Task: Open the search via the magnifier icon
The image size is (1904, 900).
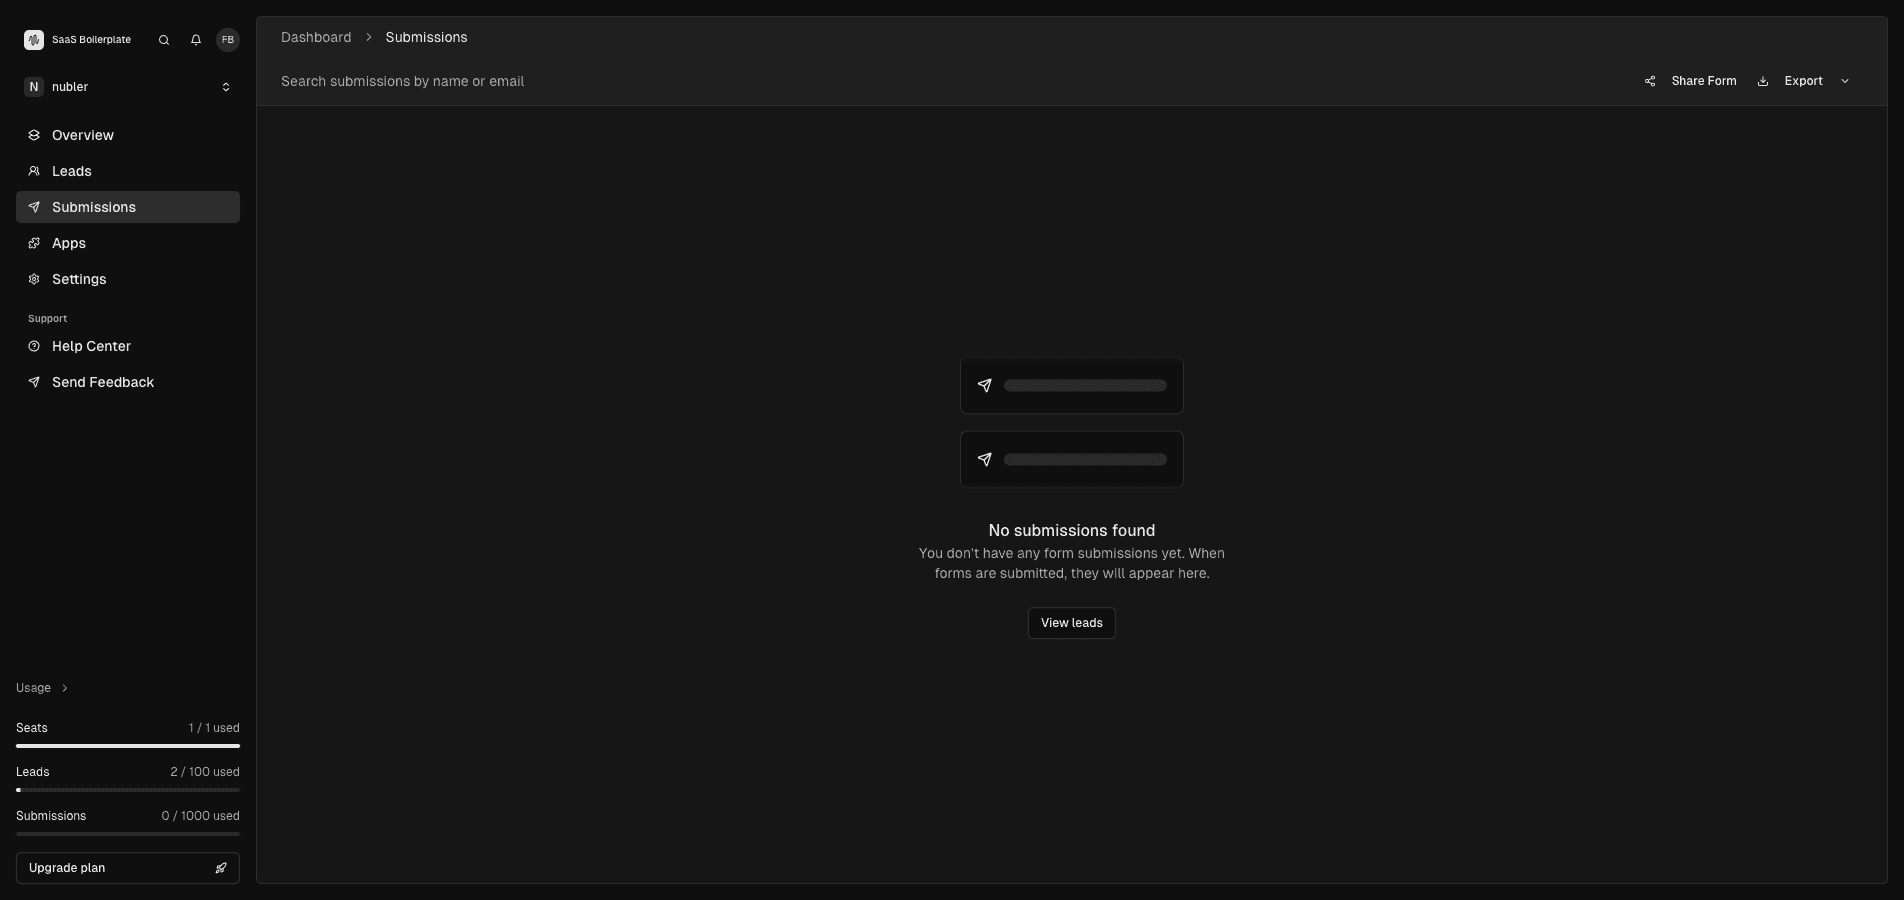Action: (163, 40)
